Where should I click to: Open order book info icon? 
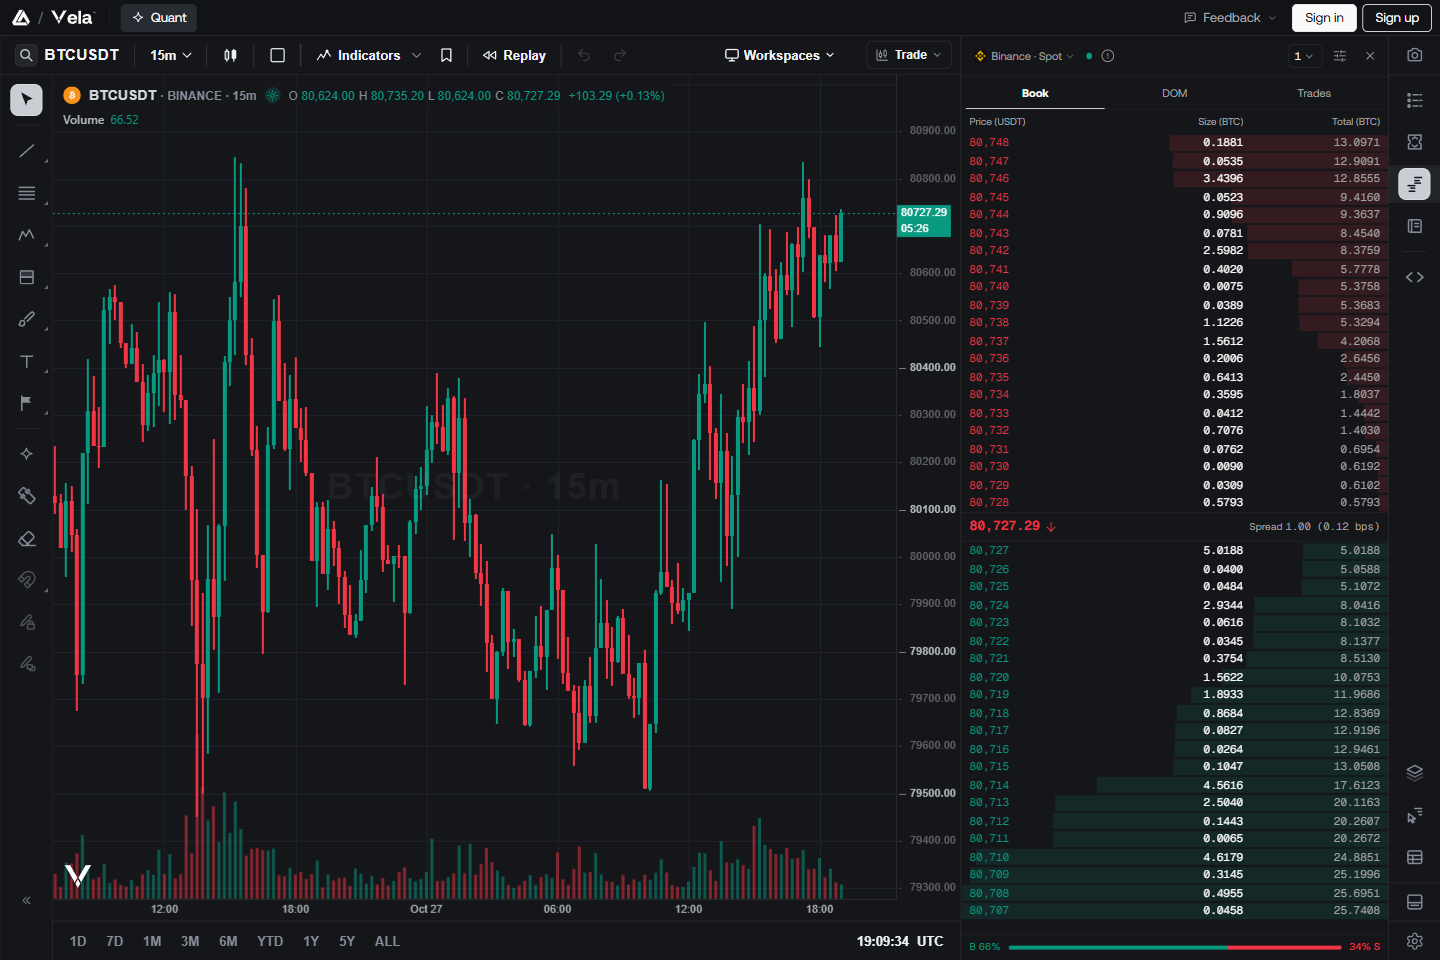click(x=1108, y=56)
